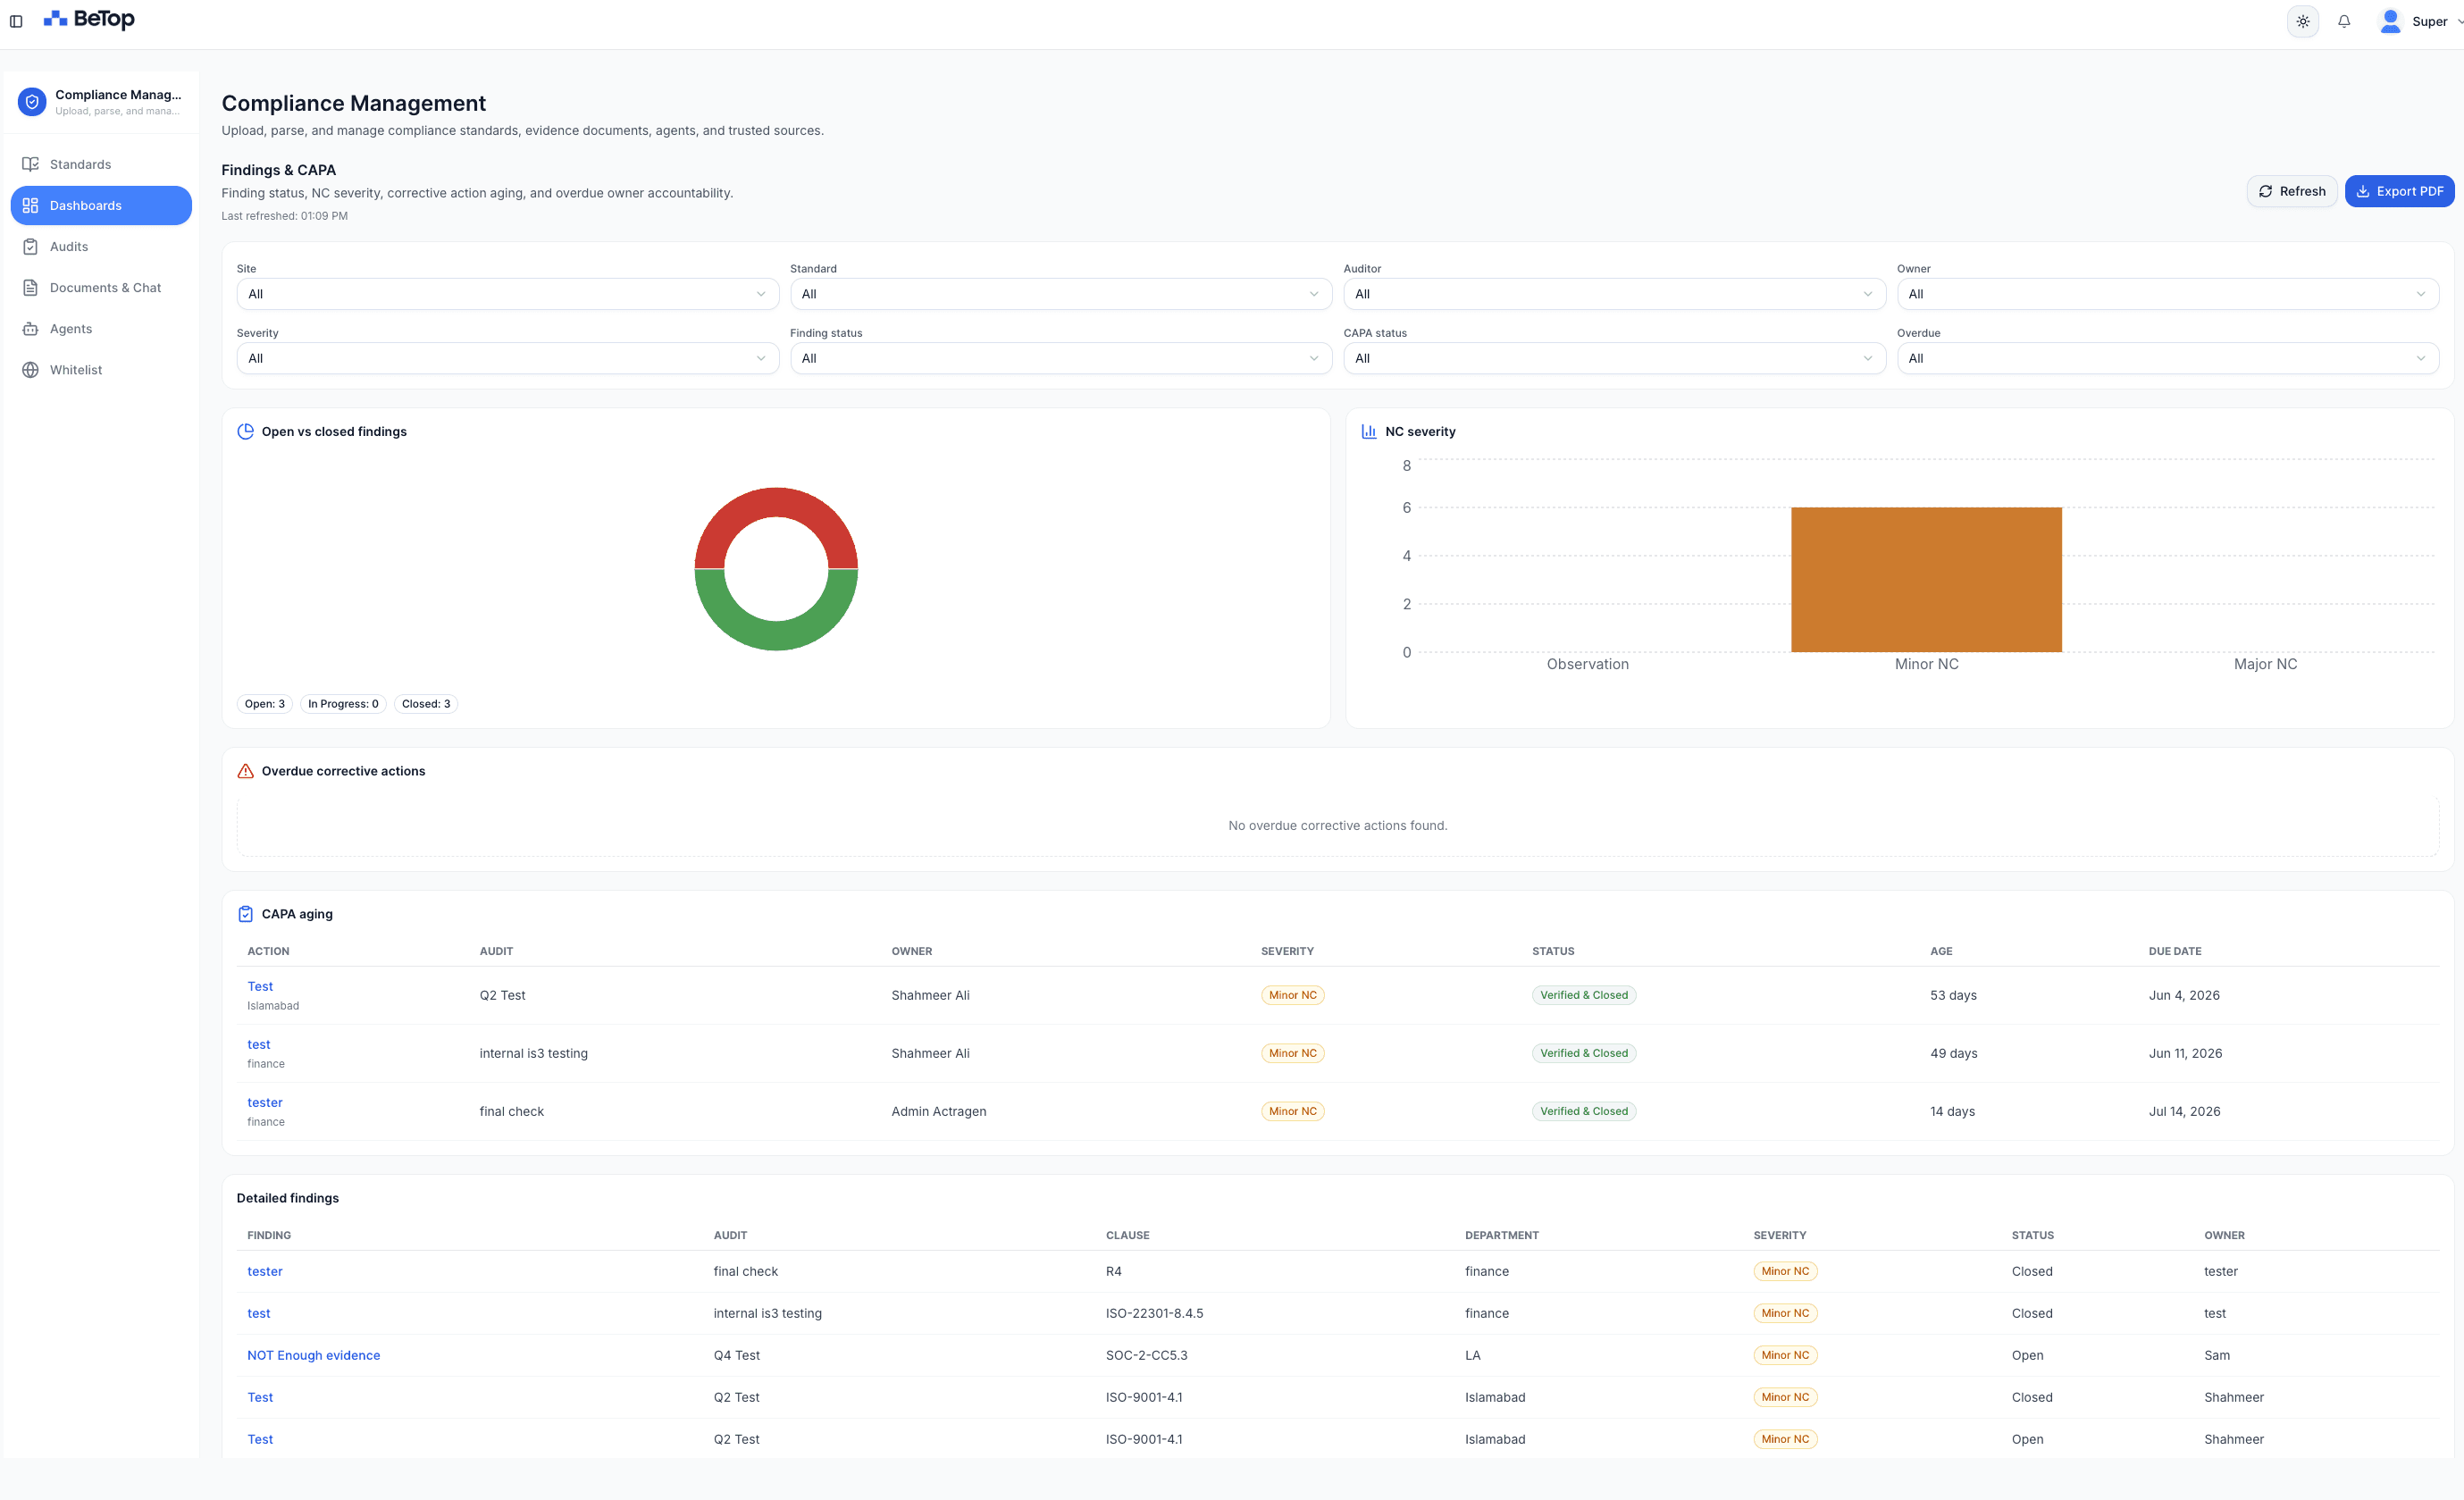
Task: Click the red Open segment of donut chart
Action: [x=776, y=502]
